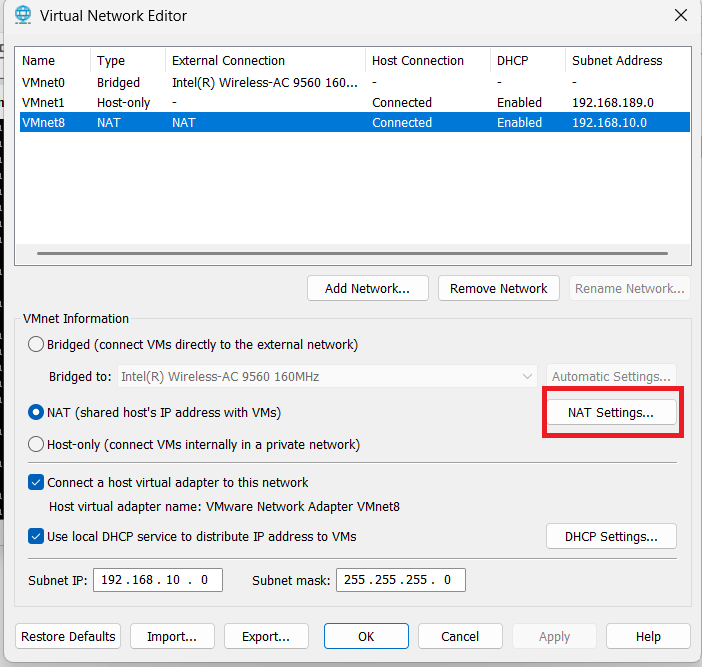Click into the Subnet IP field
This screenshot has width=702, height=667.
[157, 580]
